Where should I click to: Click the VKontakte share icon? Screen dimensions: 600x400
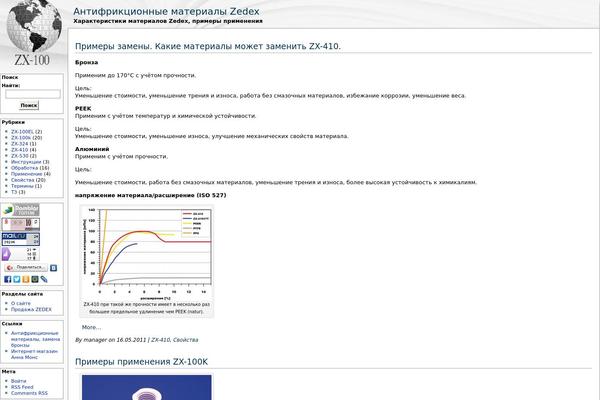pyautogui.click(x=54, y=268)
